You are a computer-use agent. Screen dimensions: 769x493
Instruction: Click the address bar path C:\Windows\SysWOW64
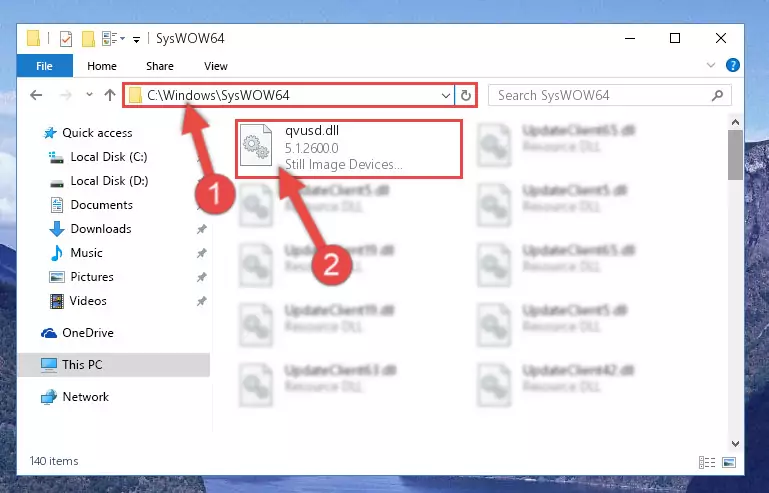pos(218,95)
